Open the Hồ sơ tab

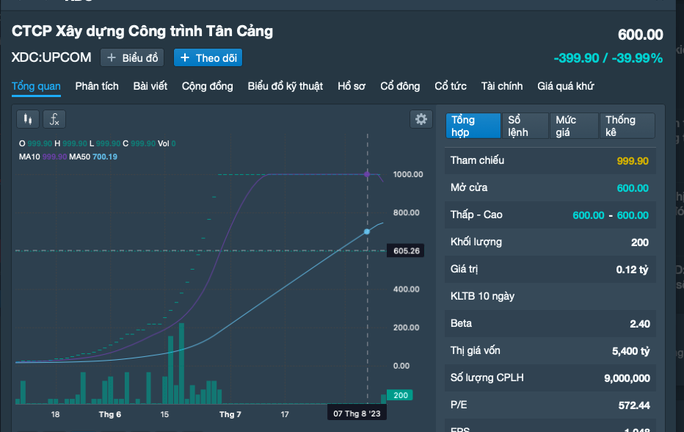[x=352, y=86]
